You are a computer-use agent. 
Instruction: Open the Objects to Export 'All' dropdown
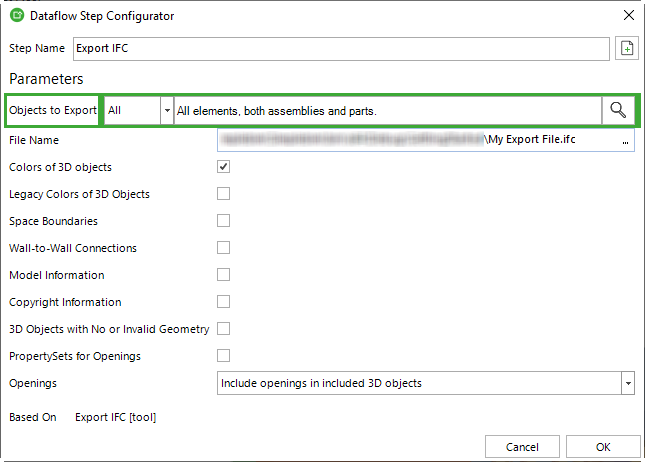[x=167, y=110]
